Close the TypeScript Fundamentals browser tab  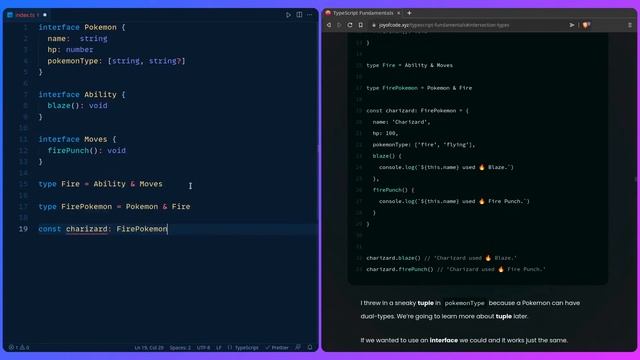tap(398, 13)
